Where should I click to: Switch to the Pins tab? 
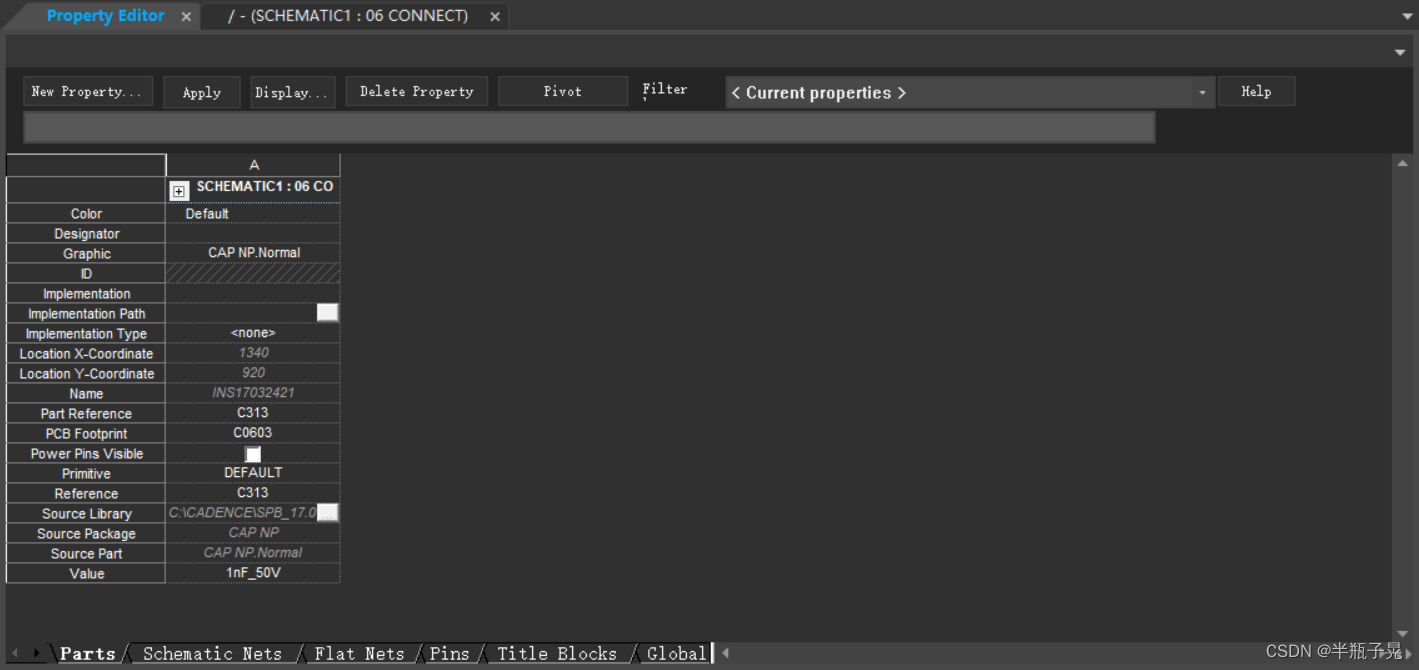tap(449, 654)
